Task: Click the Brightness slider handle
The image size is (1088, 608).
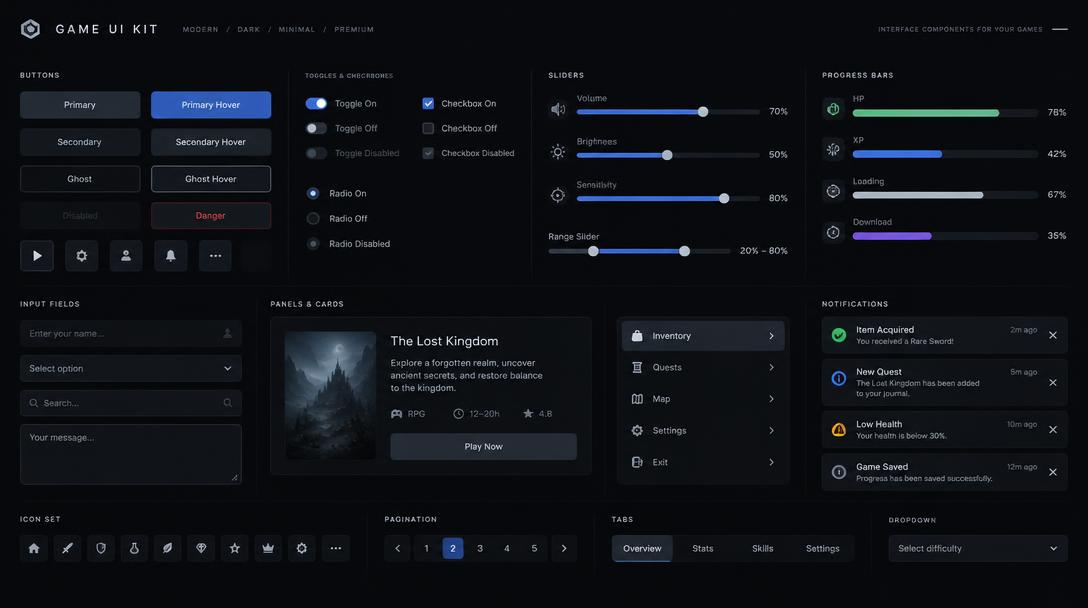Action: point(667,155)
